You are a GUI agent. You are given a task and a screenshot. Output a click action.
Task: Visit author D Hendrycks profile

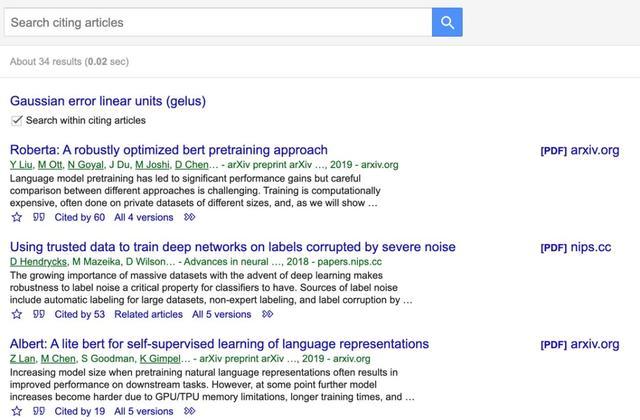click(38, 262)
